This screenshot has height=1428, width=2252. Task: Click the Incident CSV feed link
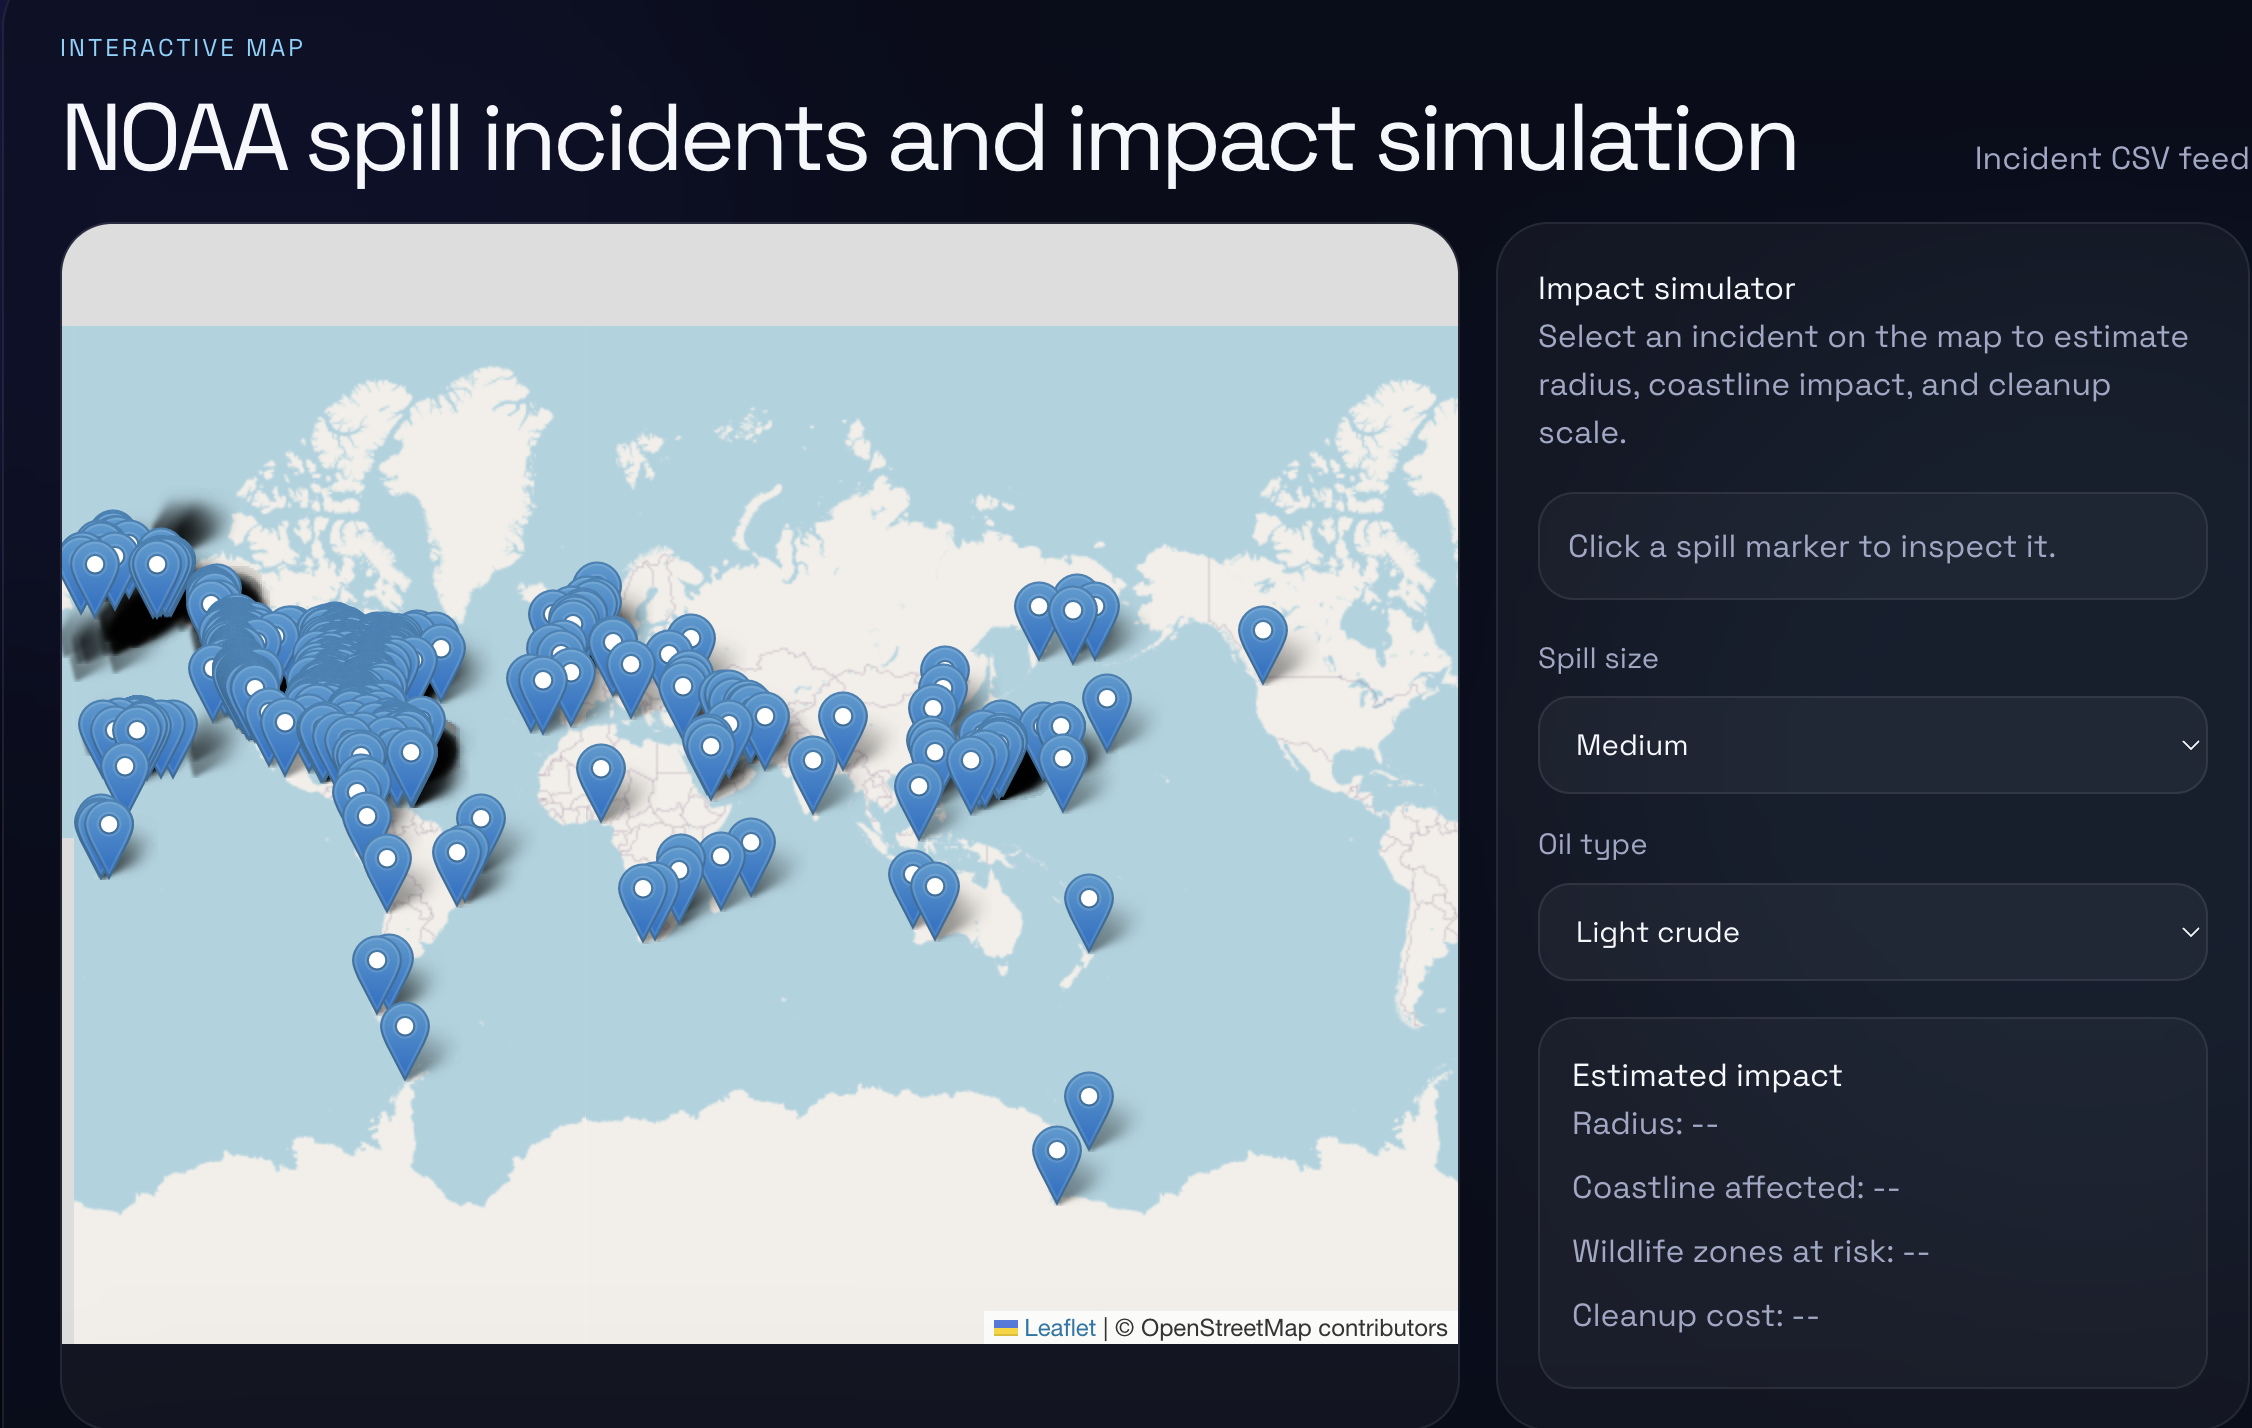coord(2110,158)
